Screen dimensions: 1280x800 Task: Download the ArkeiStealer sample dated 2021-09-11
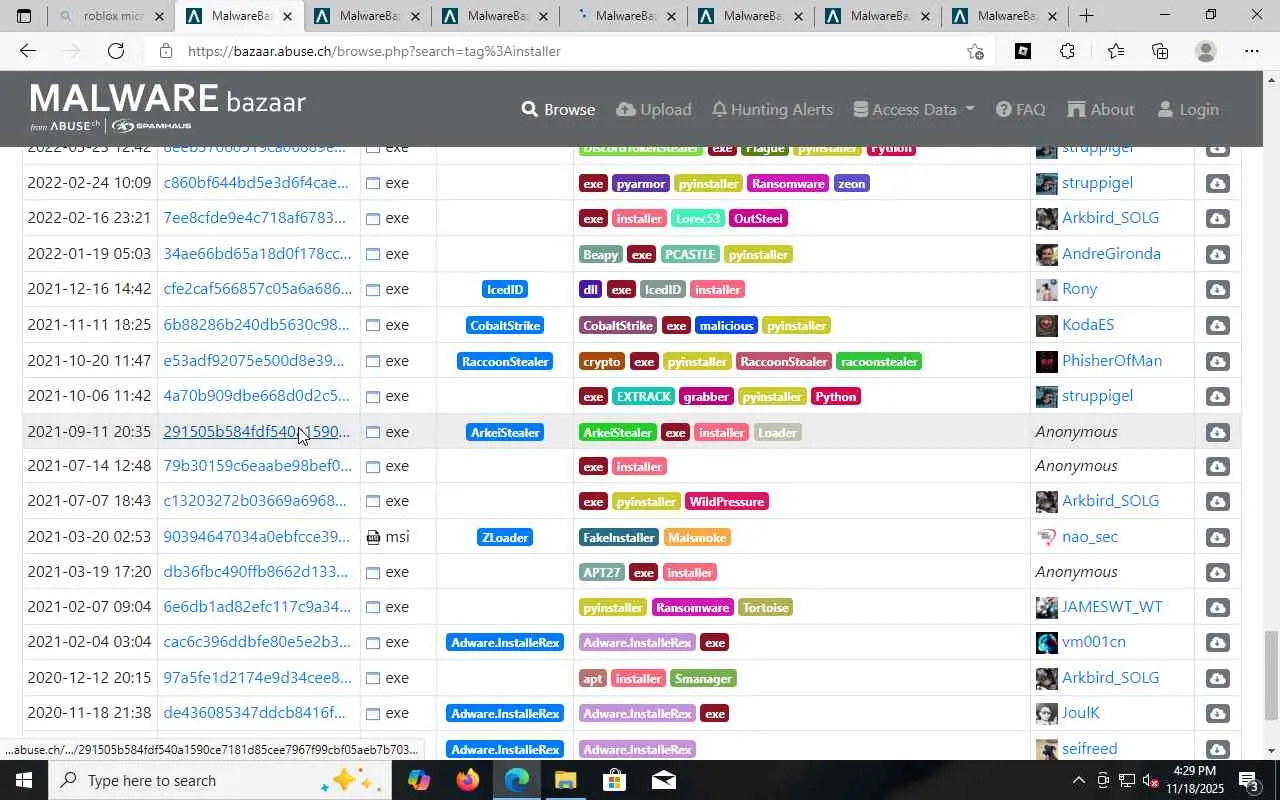point(1217,433)
